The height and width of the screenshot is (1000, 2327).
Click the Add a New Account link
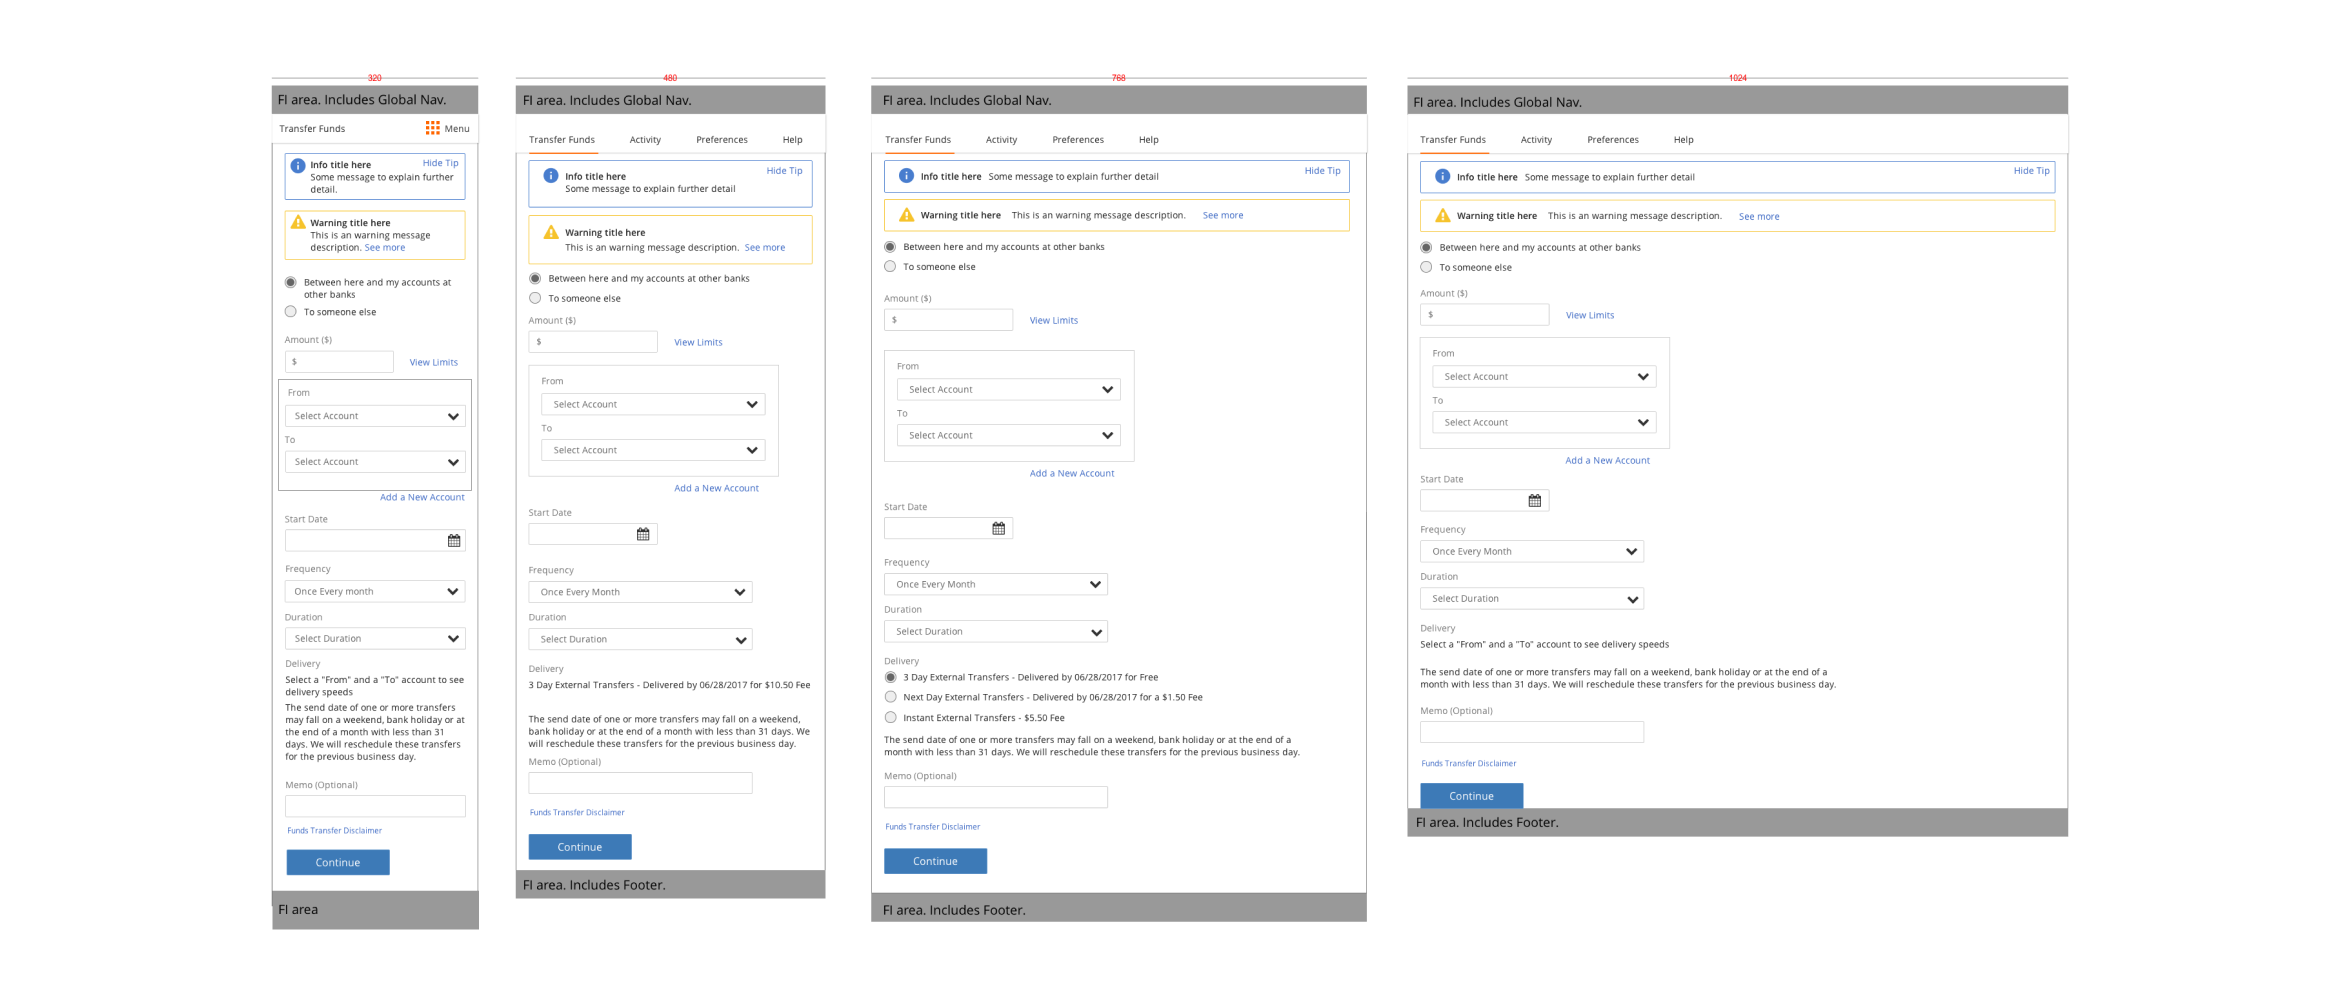(422, 497)
